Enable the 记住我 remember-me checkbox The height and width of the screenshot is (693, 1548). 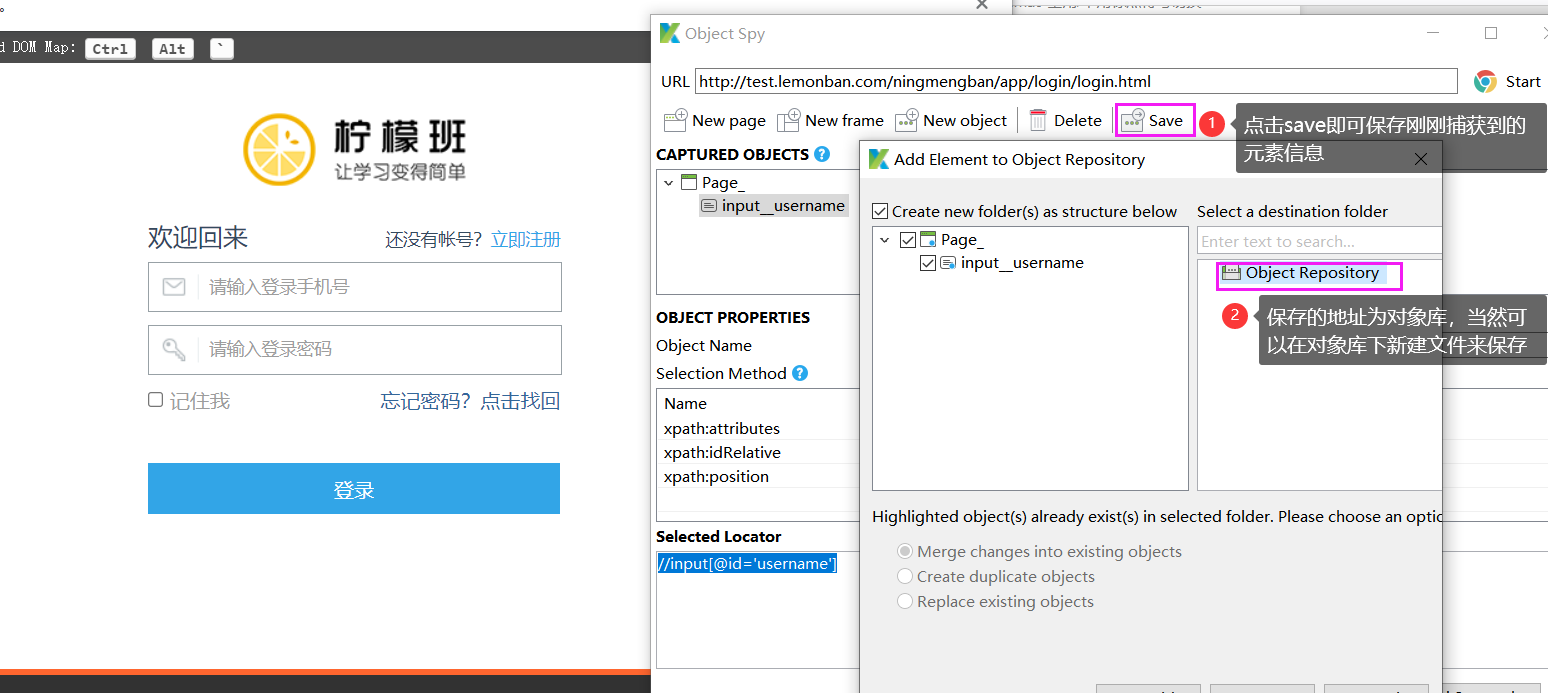pos(156,399)
